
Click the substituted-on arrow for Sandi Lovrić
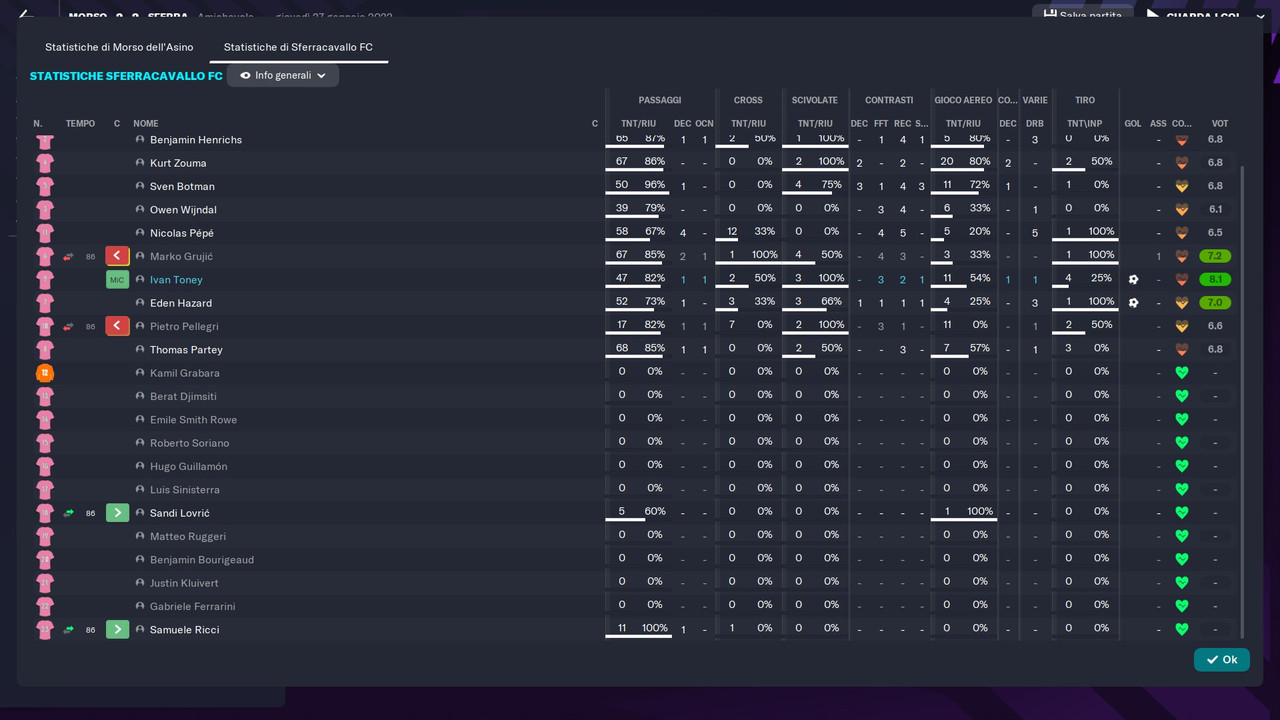point(117,513)
